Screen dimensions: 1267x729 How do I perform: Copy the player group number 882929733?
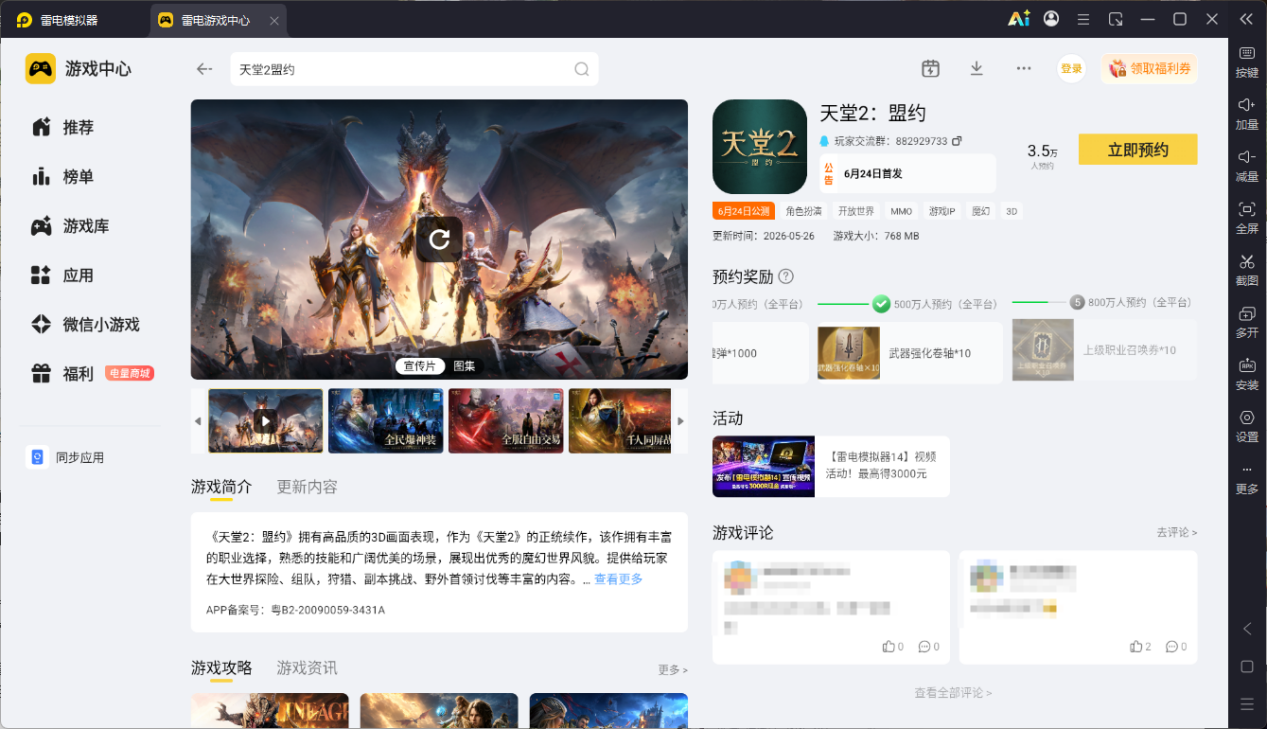(957, 141)
